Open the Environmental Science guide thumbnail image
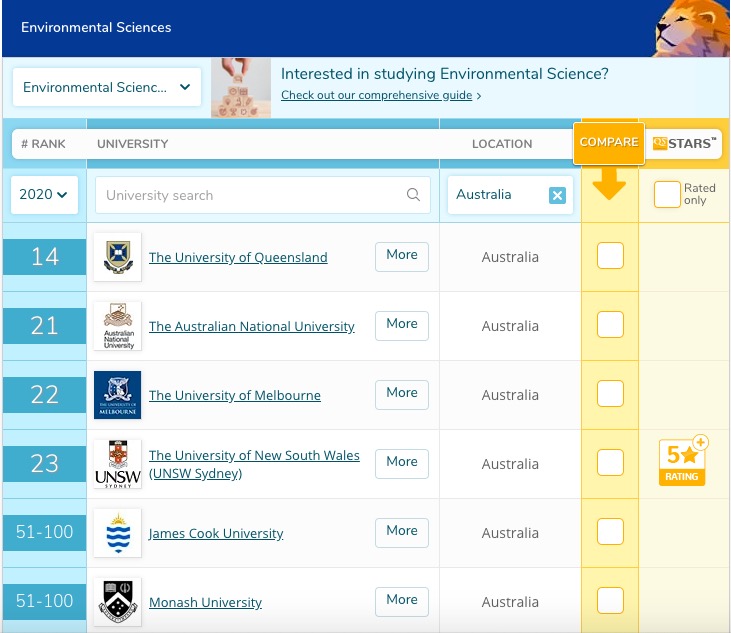Image resolution: width=731 pixels, height=633 pixels. [241, 88]
